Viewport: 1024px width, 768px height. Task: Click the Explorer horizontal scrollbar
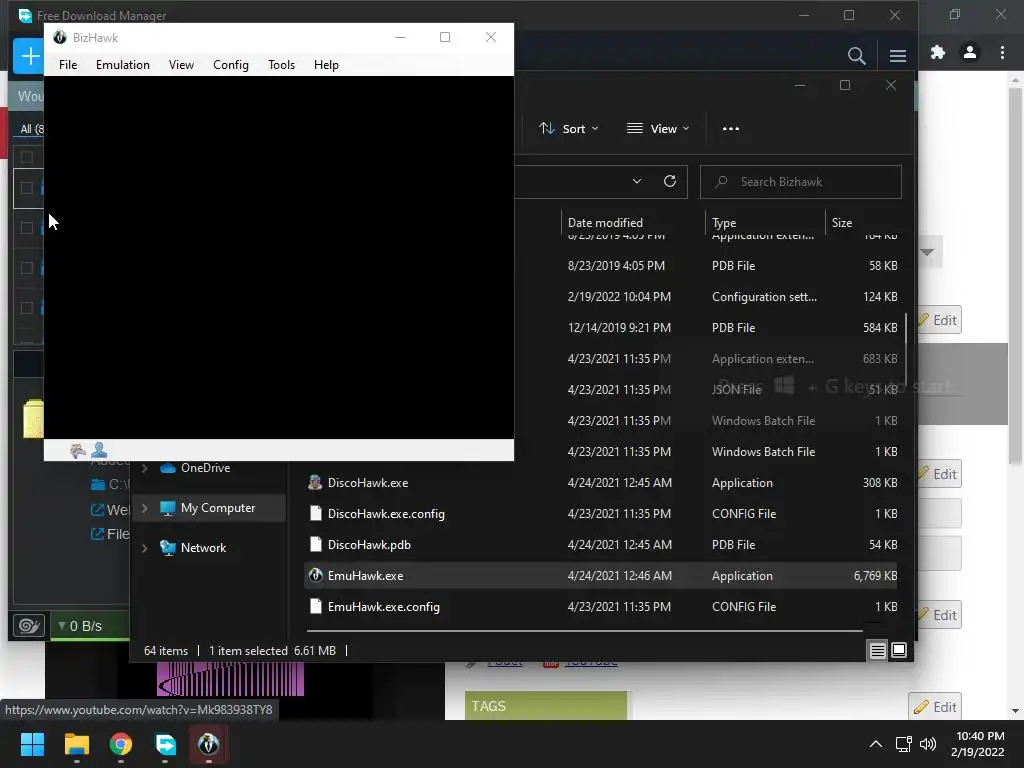click(x=584, y=631)
